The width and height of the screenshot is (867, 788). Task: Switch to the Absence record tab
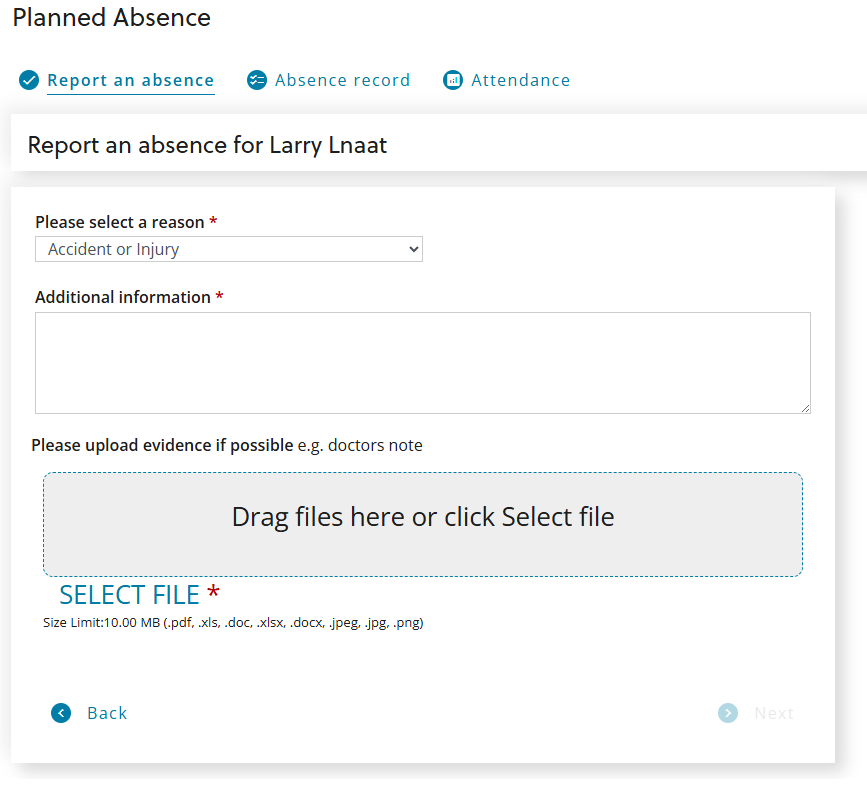pos(342,80)
